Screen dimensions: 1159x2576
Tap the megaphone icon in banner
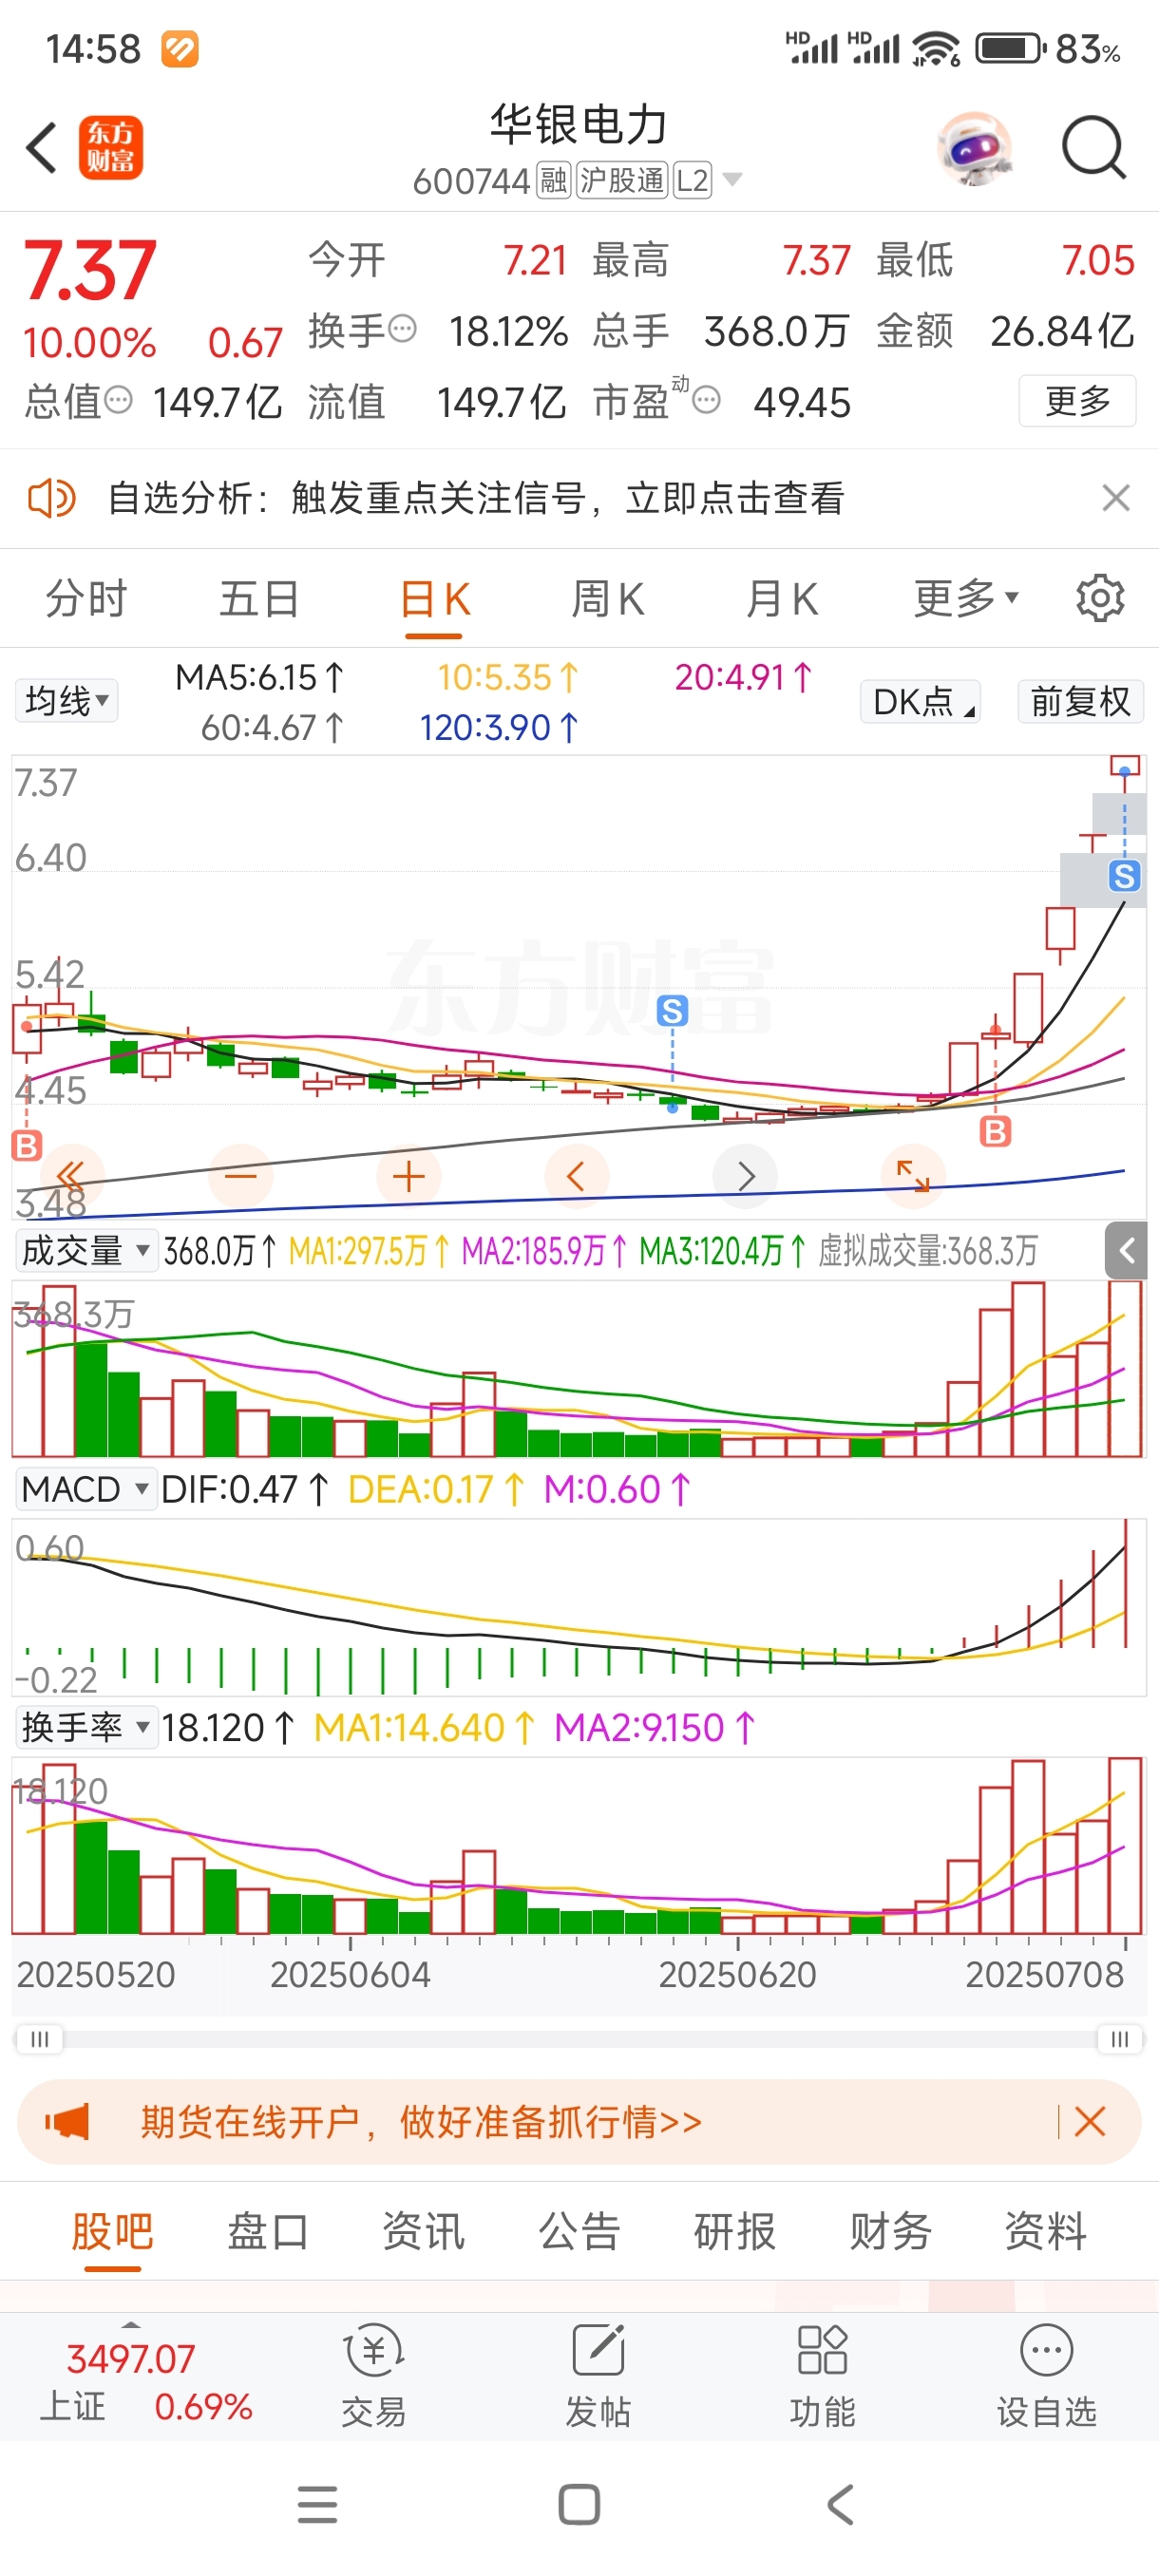[x=68, y=2121]
